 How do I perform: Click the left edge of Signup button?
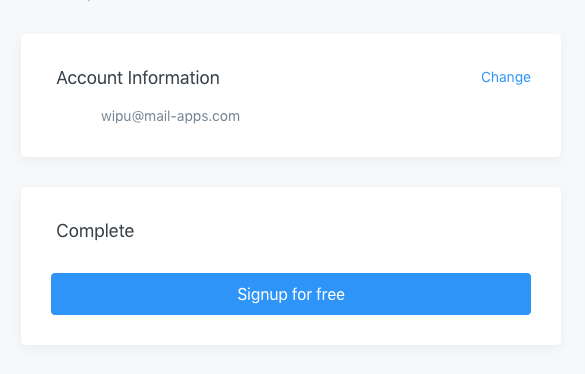(56, 294)
